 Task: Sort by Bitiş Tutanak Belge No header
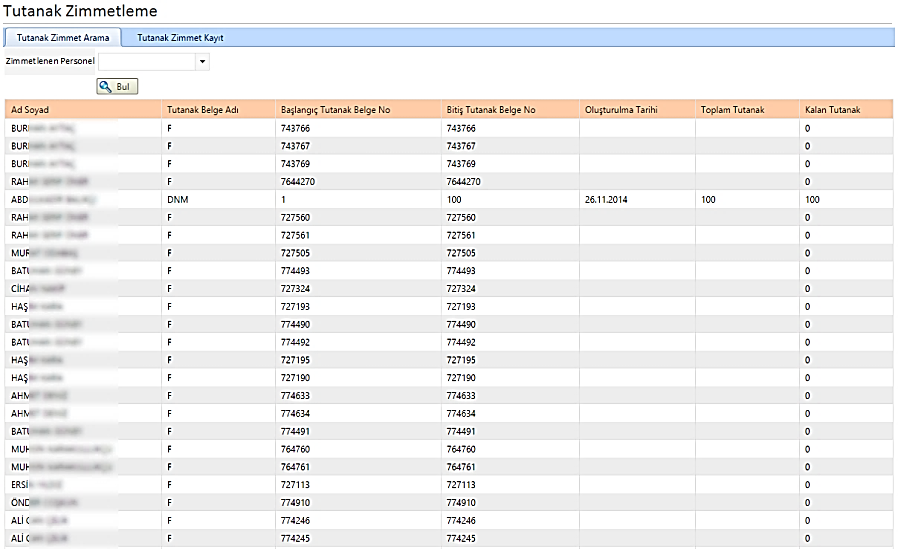(x=510, y=109)
